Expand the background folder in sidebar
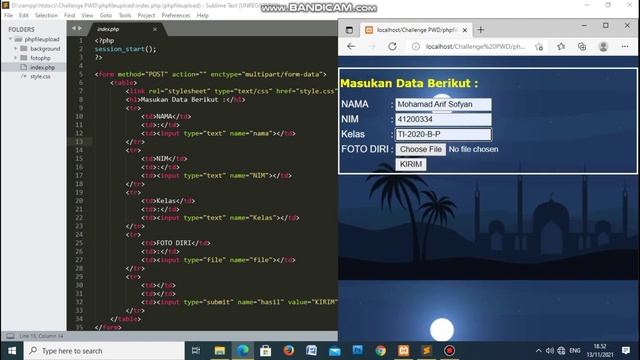 point(16,49)
